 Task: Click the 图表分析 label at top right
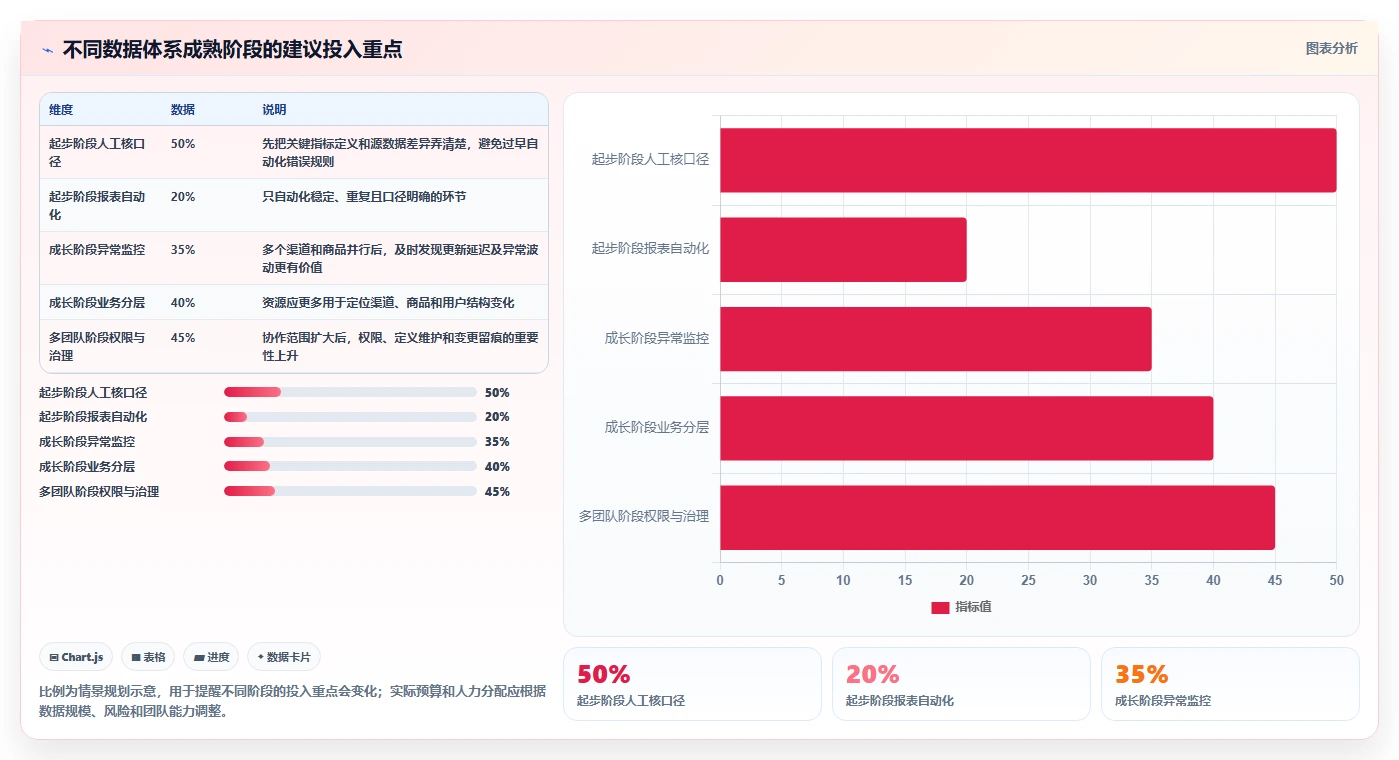click(x=1331, y=48)
